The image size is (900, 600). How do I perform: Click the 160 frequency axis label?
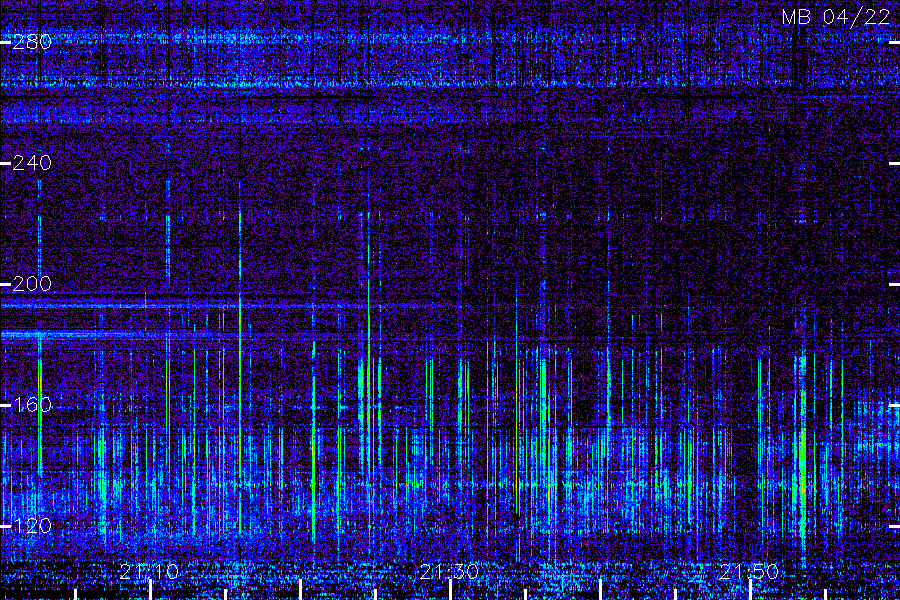coord(32,405)
